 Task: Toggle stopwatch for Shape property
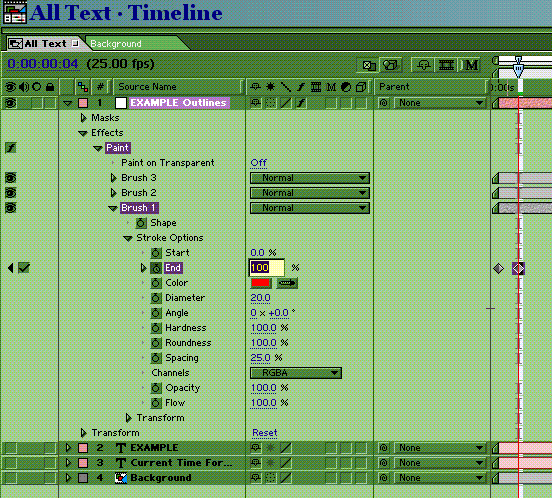141,223
